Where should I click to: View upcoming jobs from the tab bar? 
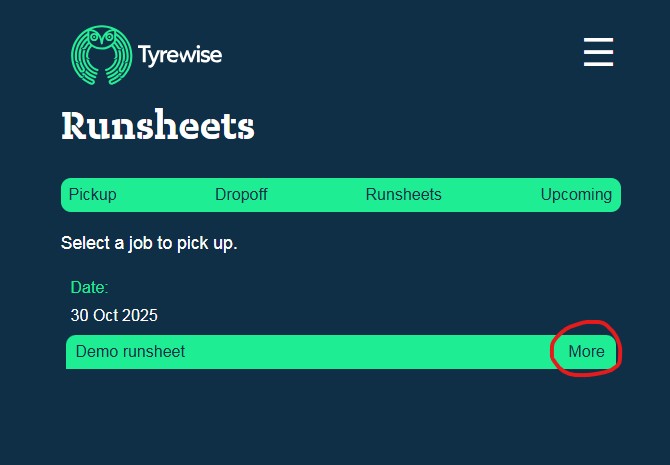point(576,195)
